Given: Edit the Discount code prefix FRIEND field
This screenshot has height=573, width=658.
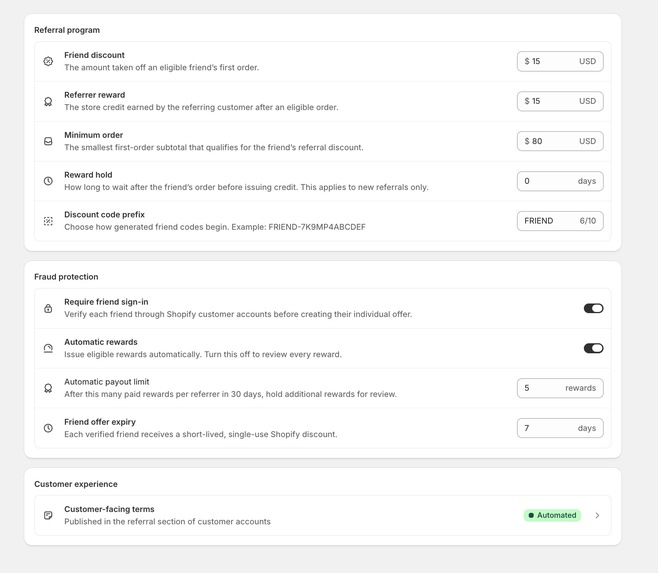Looking at the screenshot, I should coord(560,221).
